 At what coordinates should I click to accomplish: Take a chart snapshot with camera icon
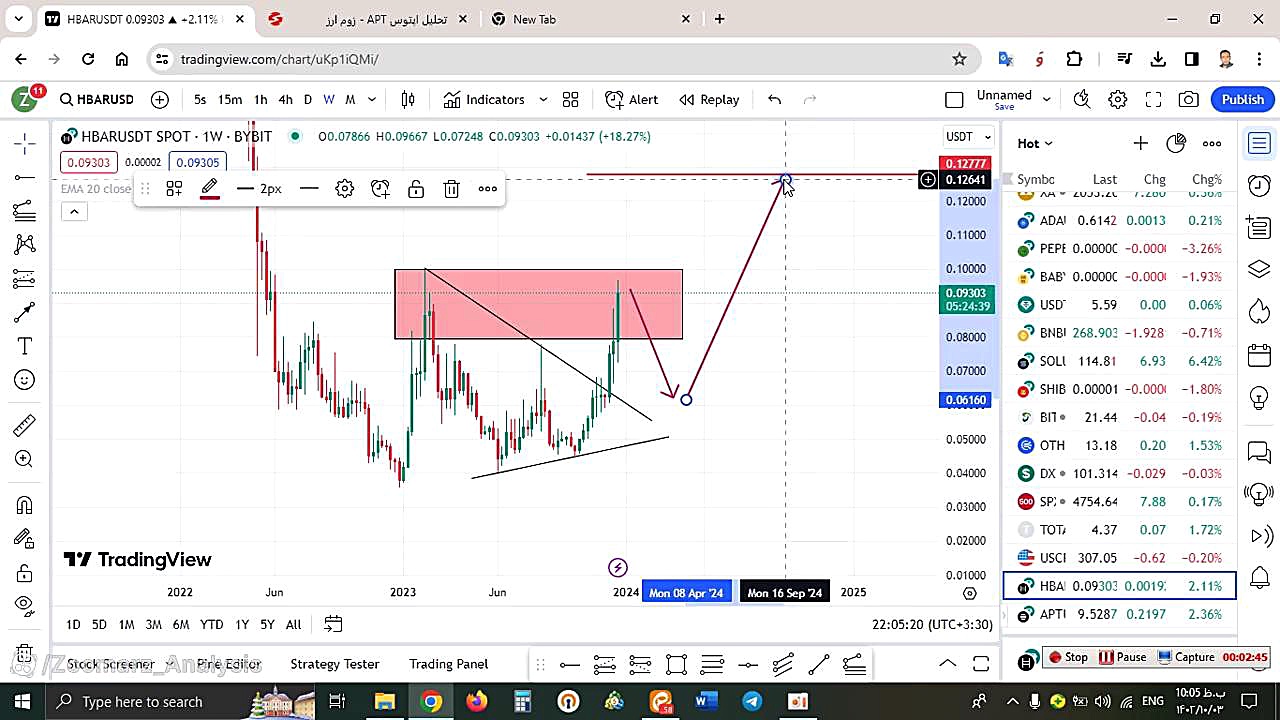(1188, 99)
